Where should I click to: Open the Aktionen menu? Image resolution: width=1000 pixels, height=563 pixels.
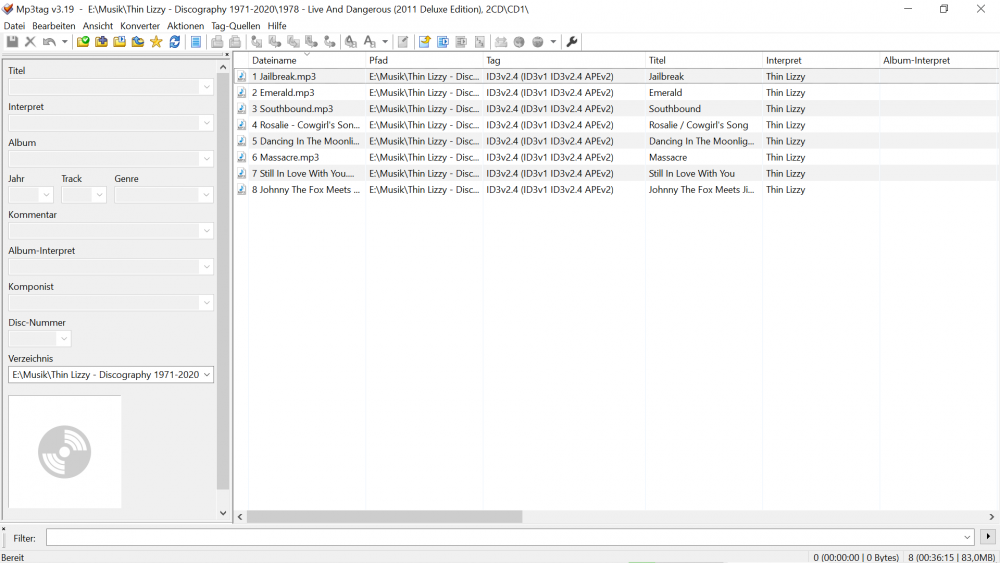pos(186,26)
